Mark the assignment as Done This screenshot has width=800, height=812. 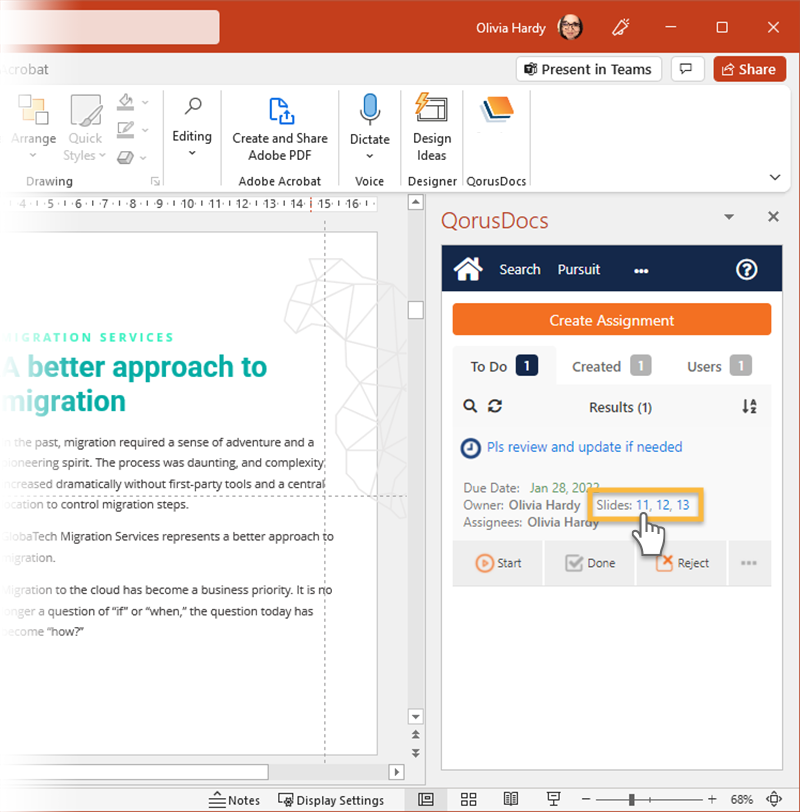590,563
